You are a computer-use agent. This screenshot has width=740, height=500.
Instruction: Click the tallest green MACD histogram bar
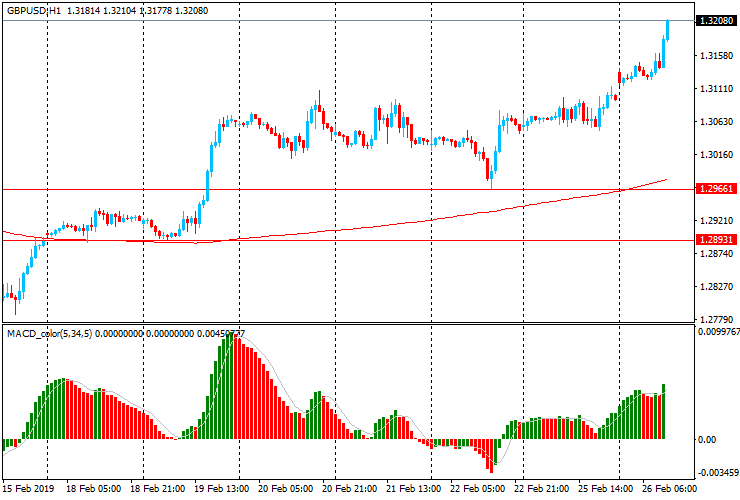[231, 386]
